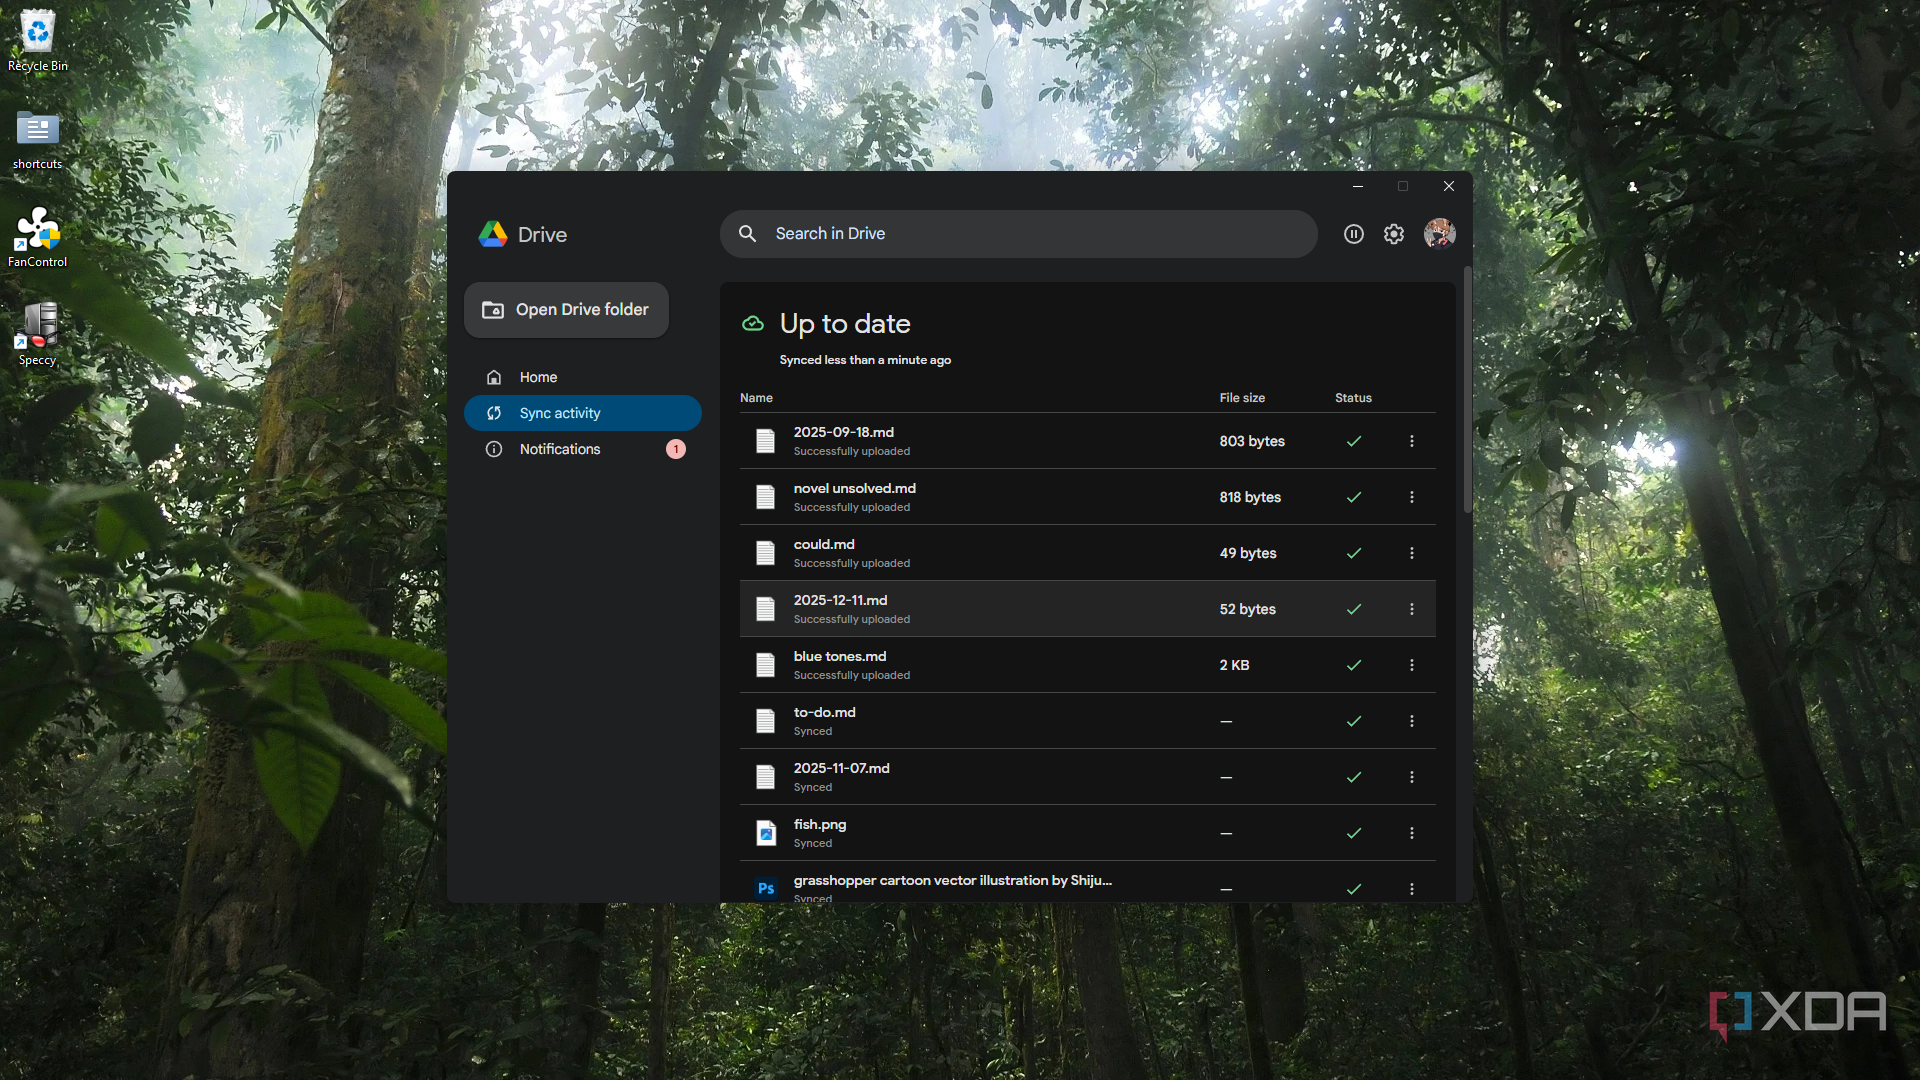
Task: Open Drive settings gear icon
Action: pyautogui.click(x=1394, y=234)
